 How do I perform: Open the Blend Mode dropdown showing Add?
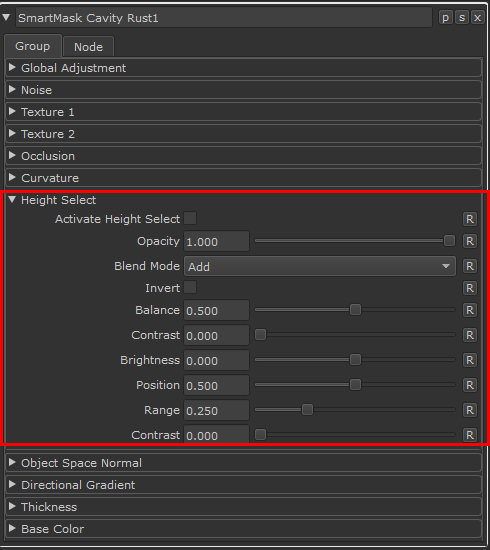pyautogui.click(x=320, y=266)
